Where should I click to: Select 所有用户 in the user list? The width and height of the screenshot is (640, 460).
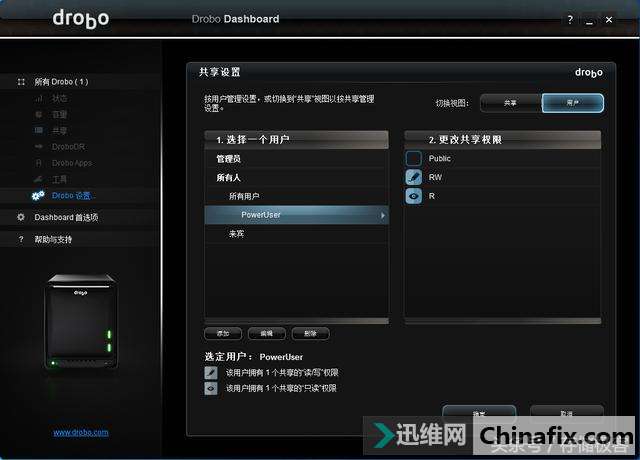pyautogui.click(x=296, y=196)
